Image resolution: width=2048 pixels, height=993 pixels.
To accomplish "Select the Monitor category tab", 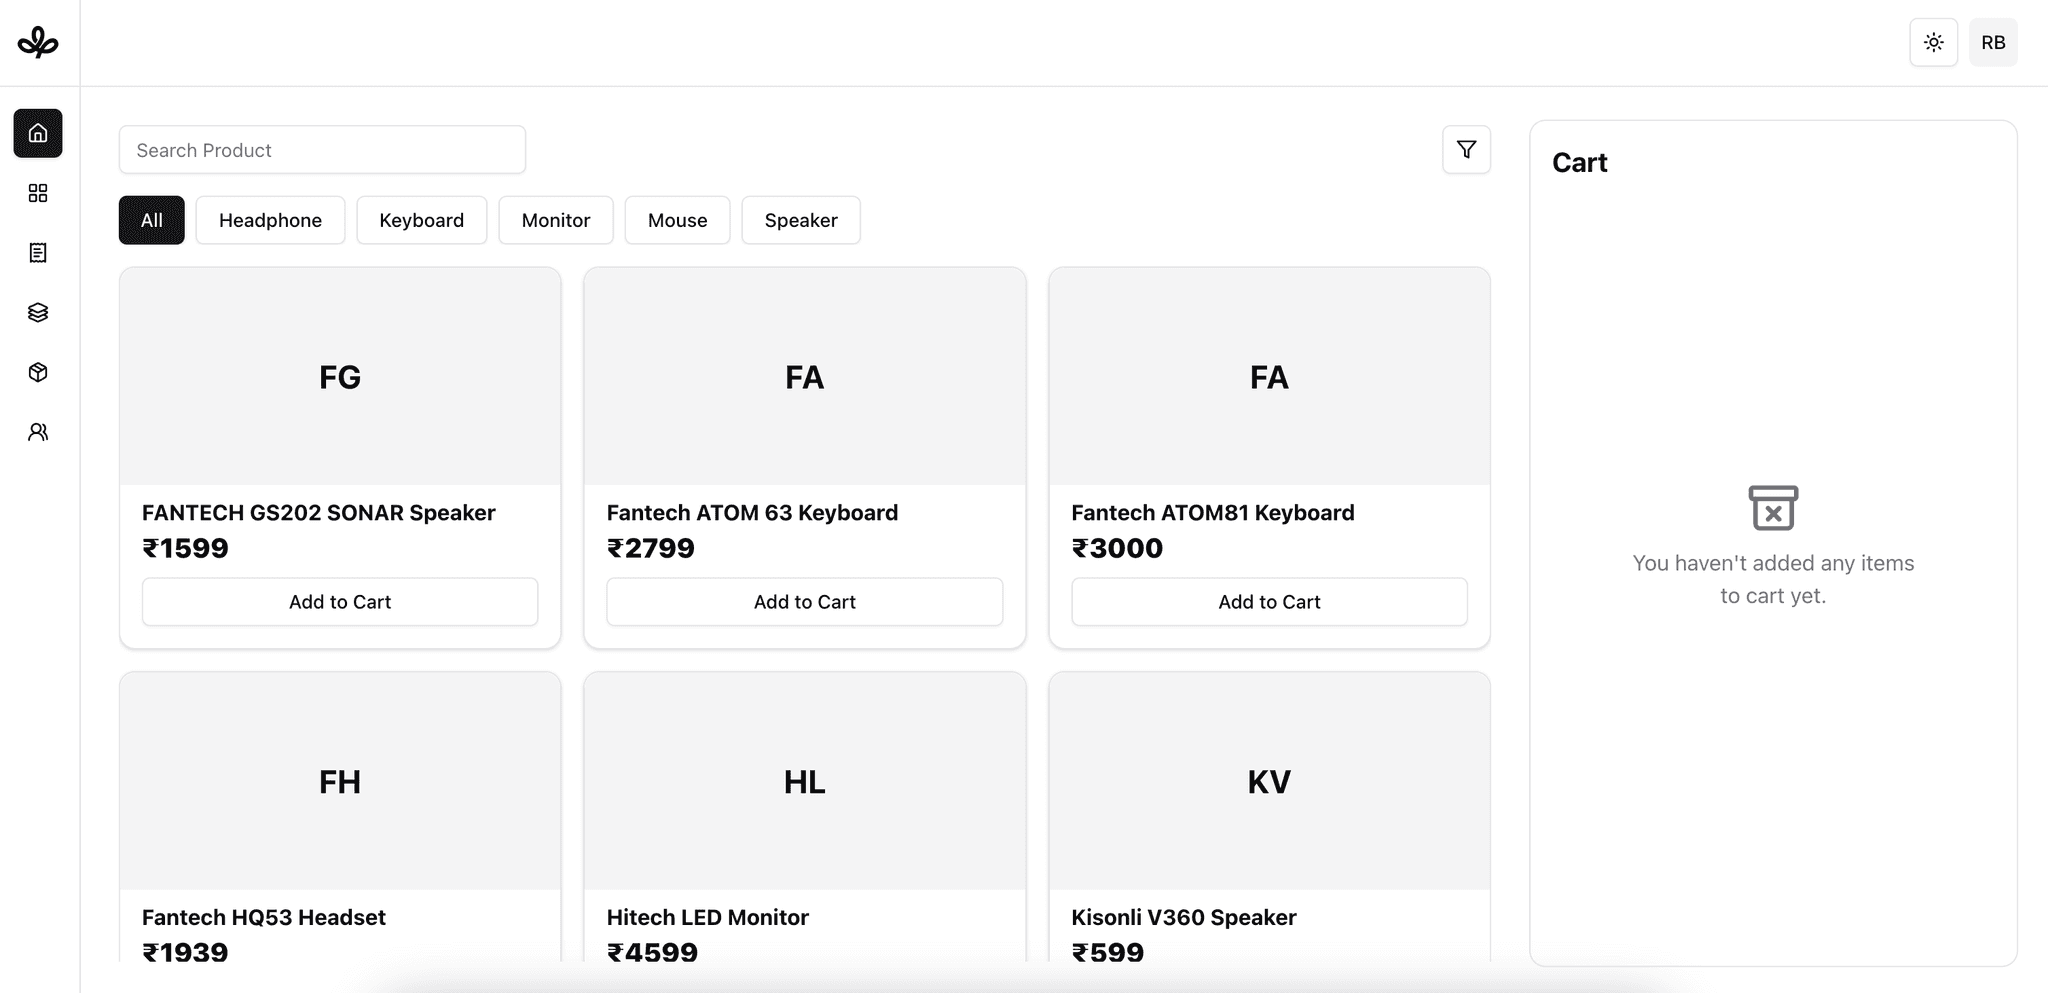I will (556, 220).
